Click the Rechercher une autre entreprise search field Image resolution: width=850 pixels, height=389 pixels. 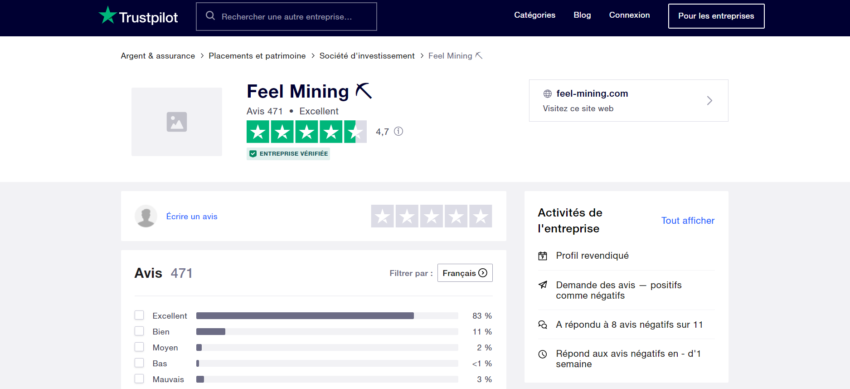click(286, 16)
